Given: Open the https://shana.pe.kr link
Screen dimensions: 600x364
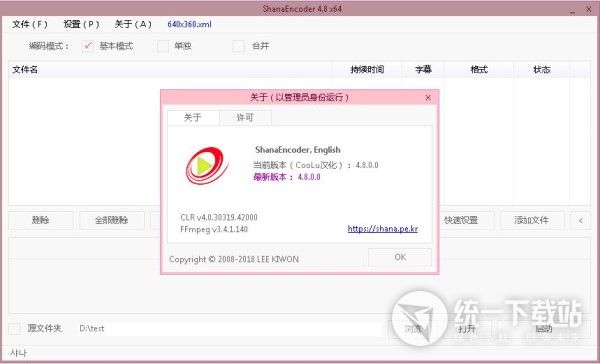Looking at the screenshot, I should pyautogui.click(x=383, y=229).
